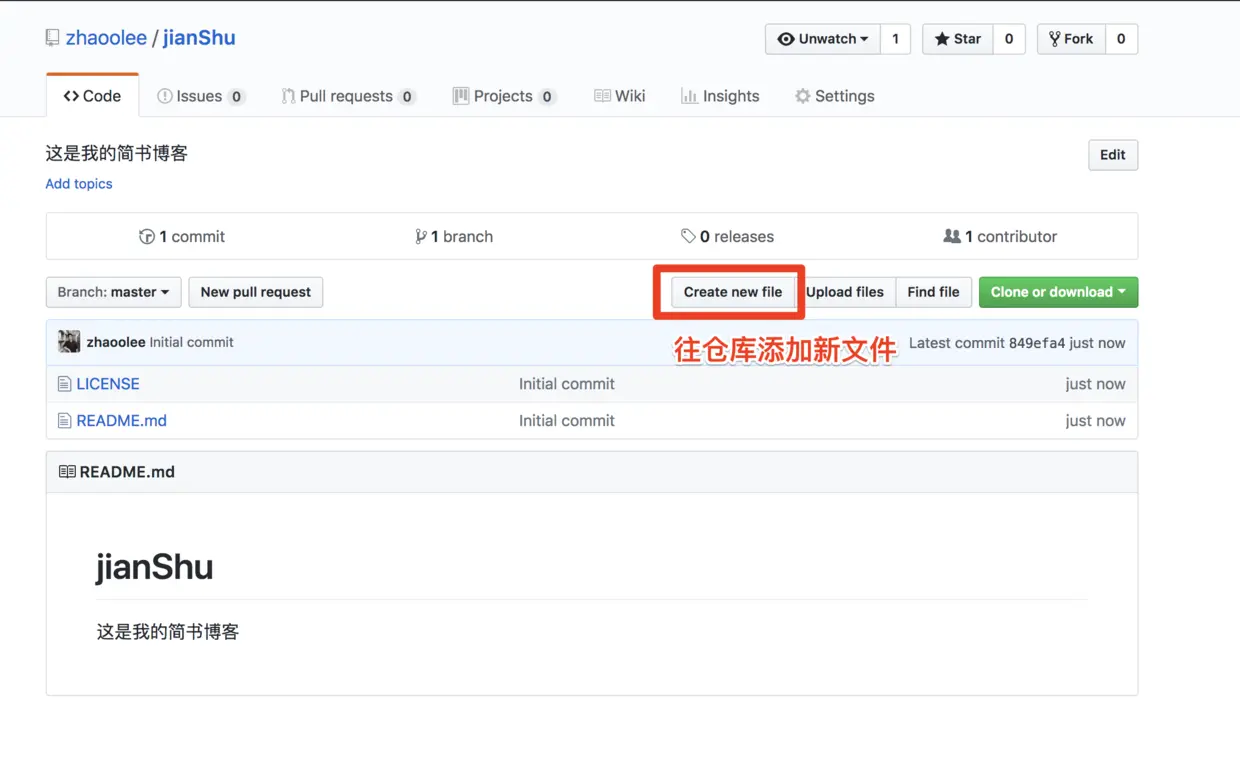Click the commit history clock icon
Viewport: 1240px width, 763px height.
tap(147, 237)
